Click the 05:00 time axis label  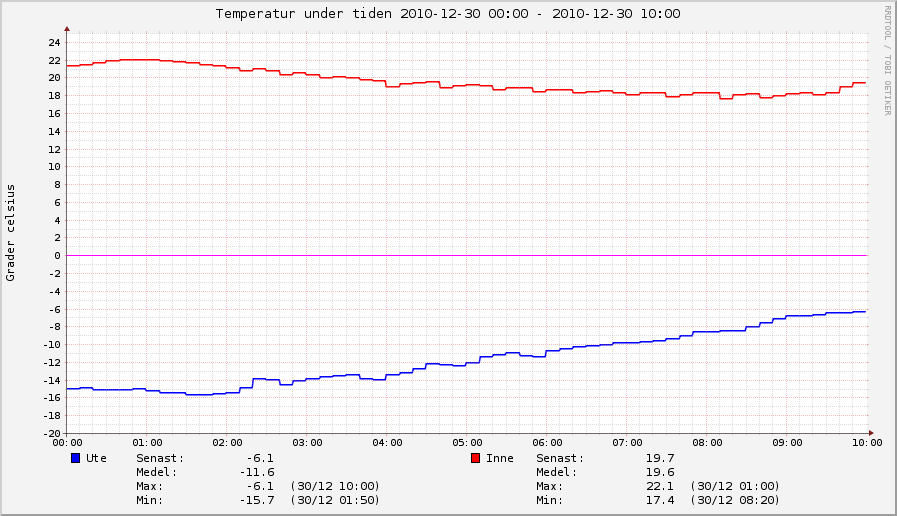coord(467,443)
